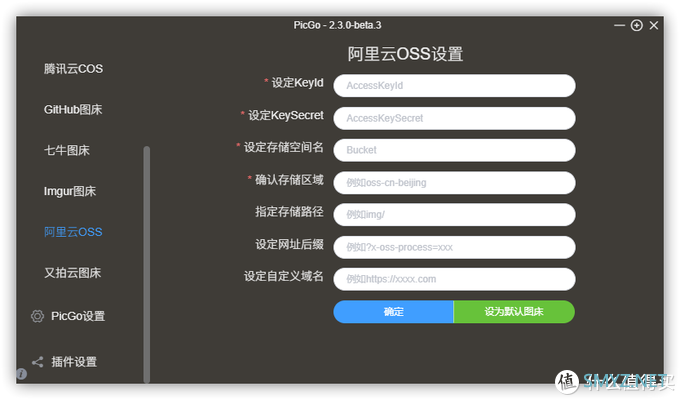Open 又拍云图床 settings

pyautogui.click(x=72, y=272)
